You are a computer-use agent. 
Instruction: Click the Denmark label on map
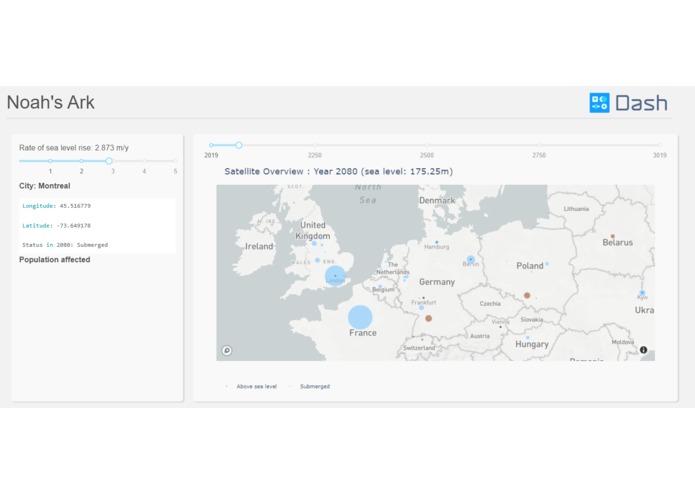(x=437, y=200)
